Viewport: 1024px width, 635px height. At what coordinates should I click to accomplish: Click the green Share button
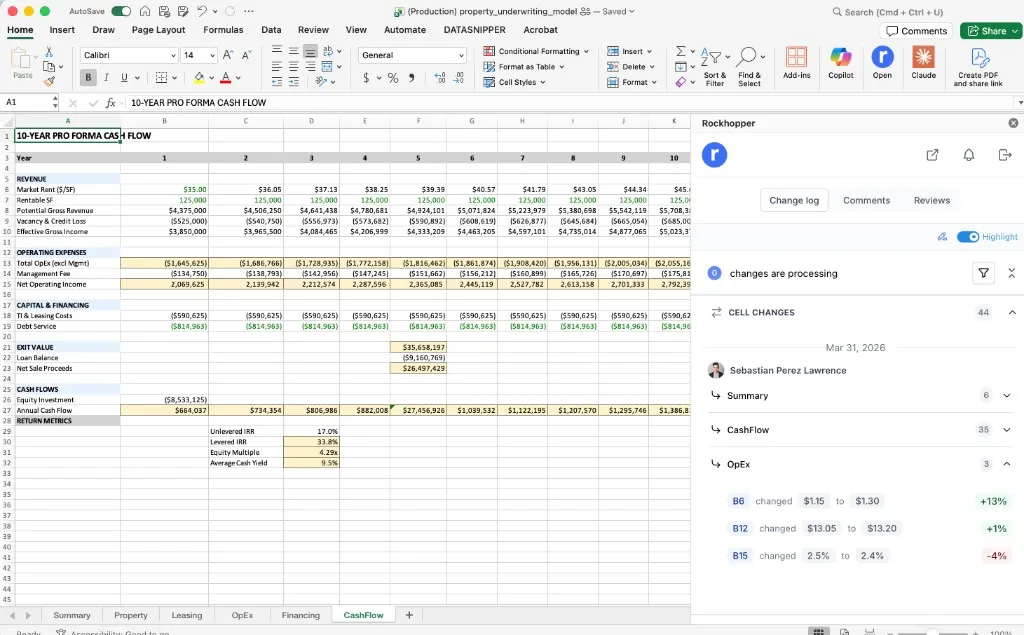click(x=989, y=29)
